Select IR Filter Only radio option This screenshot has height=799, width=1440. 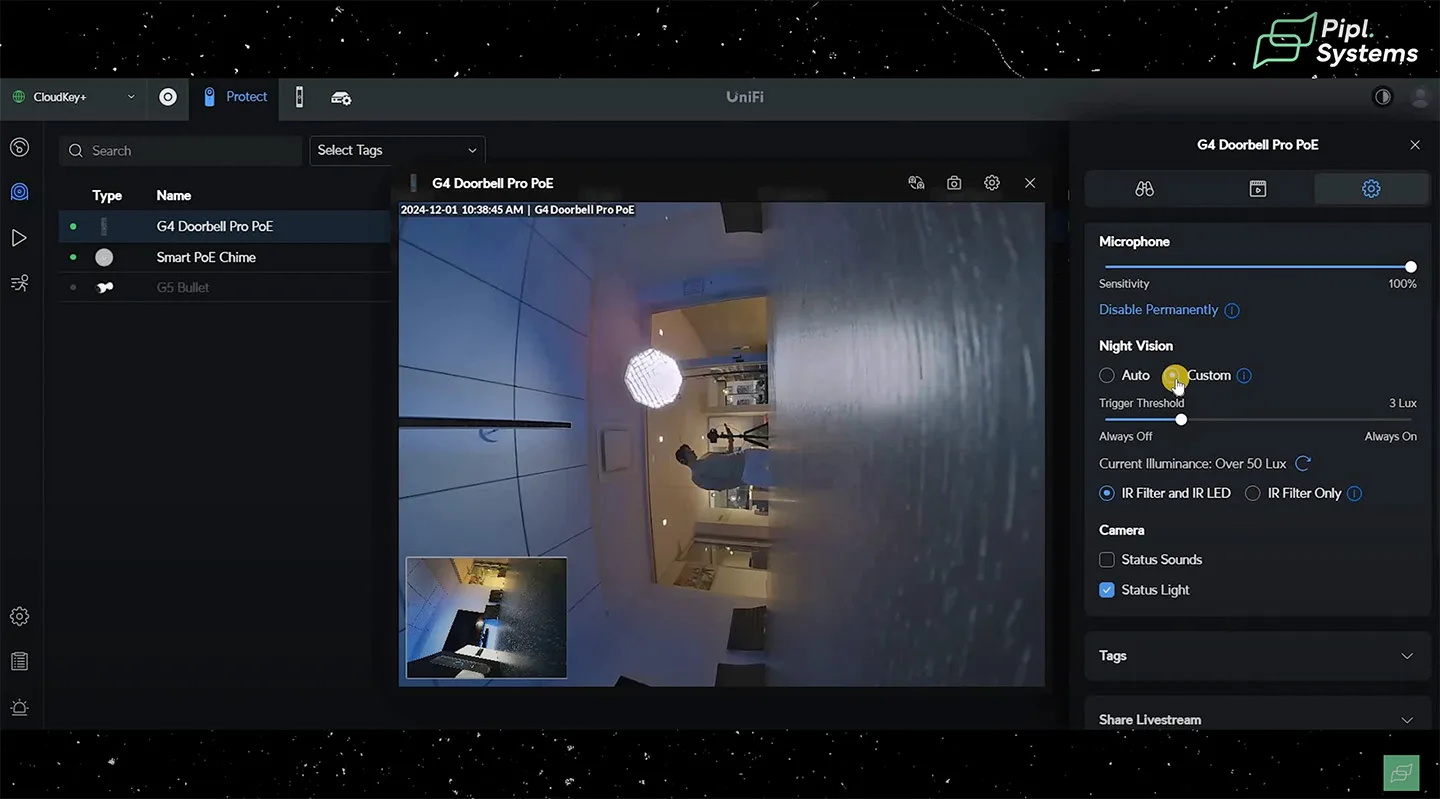(x=1252, y=493)
